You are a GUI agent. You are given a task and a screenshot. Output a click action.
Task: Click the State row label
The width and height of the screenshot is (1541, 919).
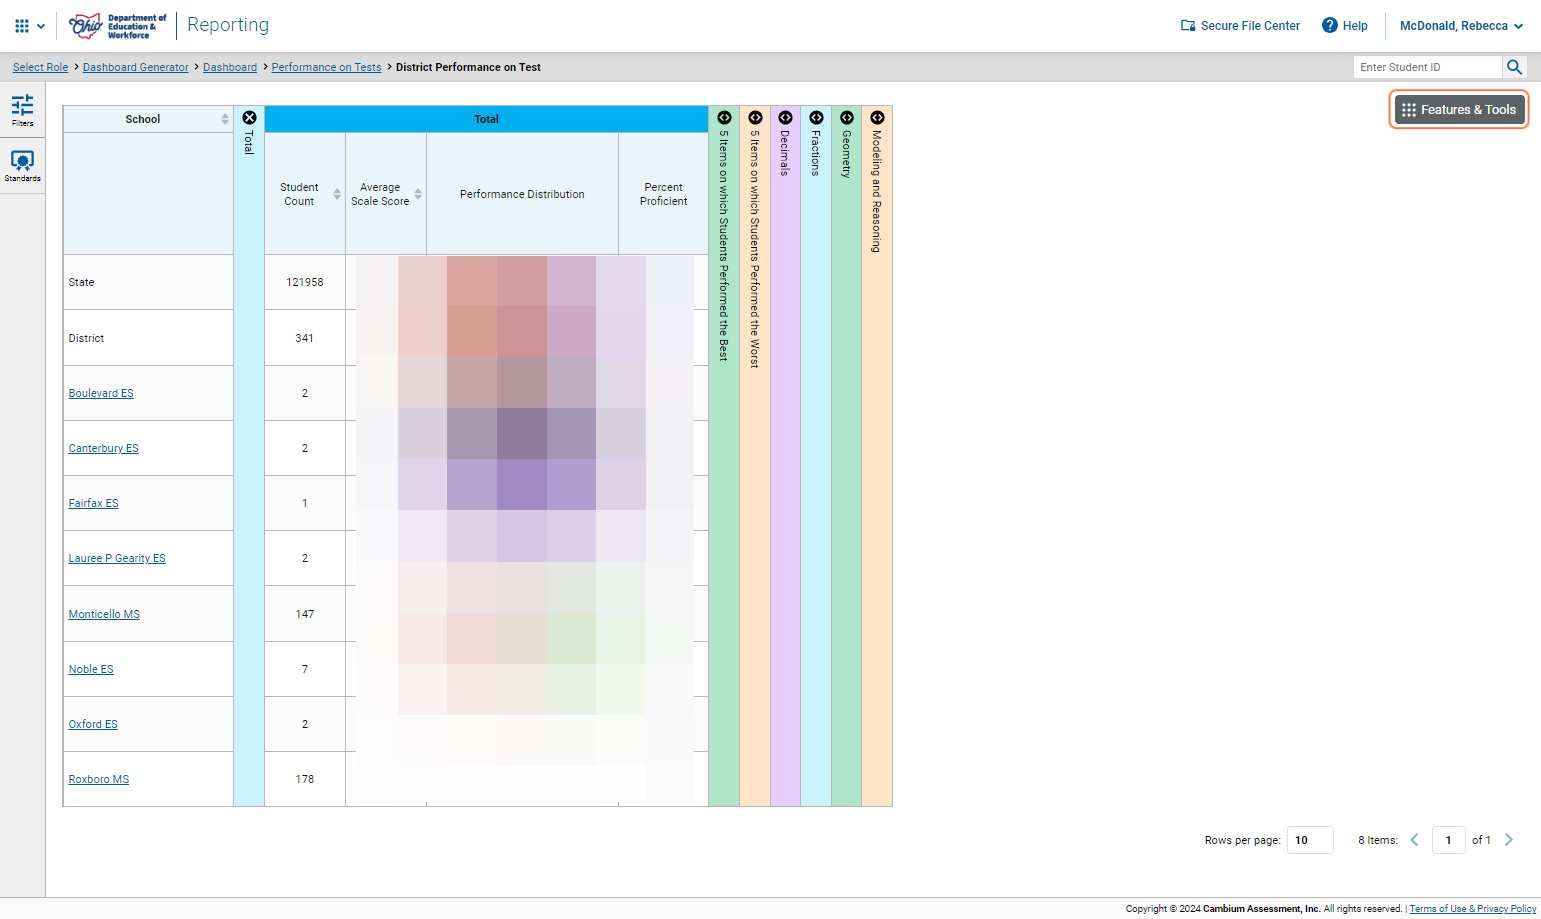82,282
